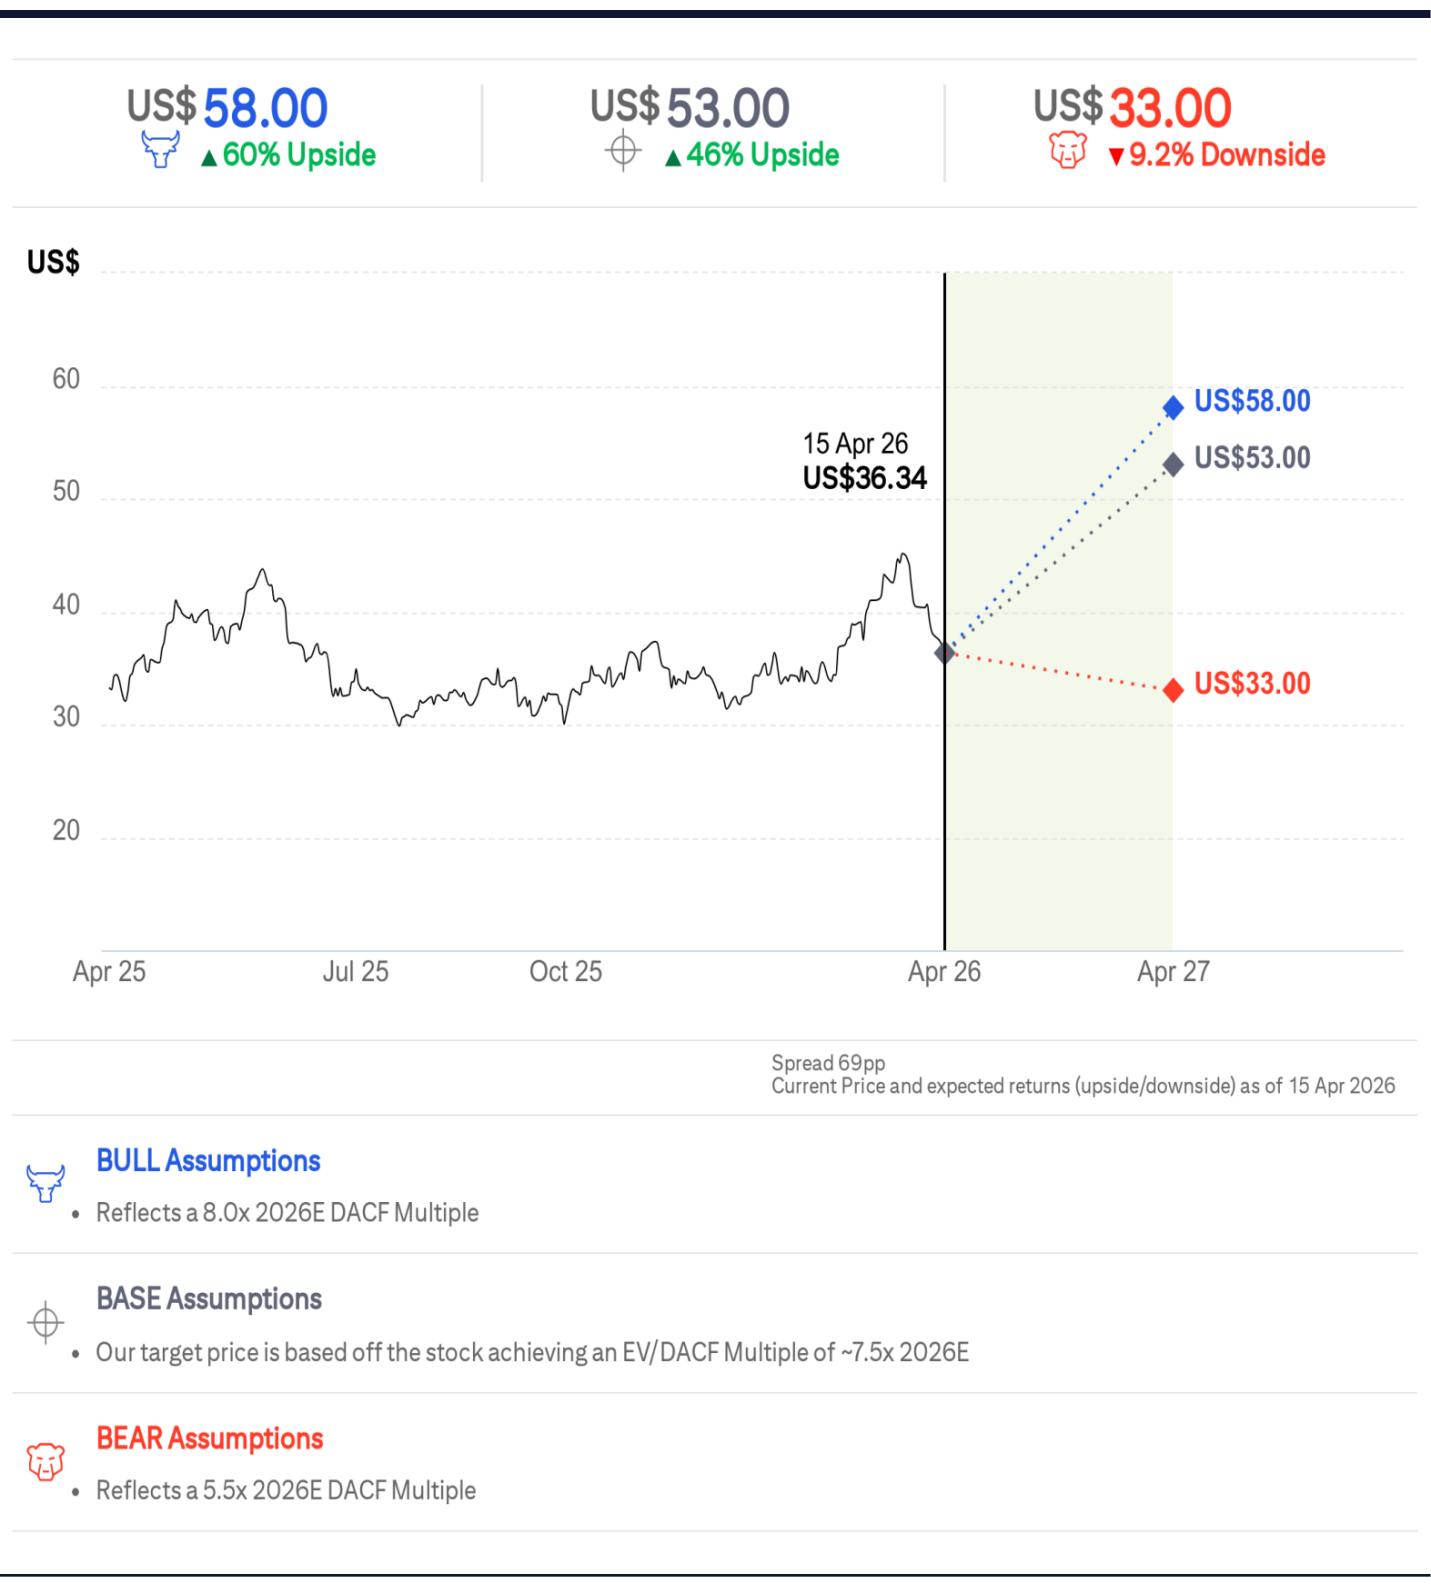
Task: Click the US$33.00 bear price target header
Action: point(1132,108)
